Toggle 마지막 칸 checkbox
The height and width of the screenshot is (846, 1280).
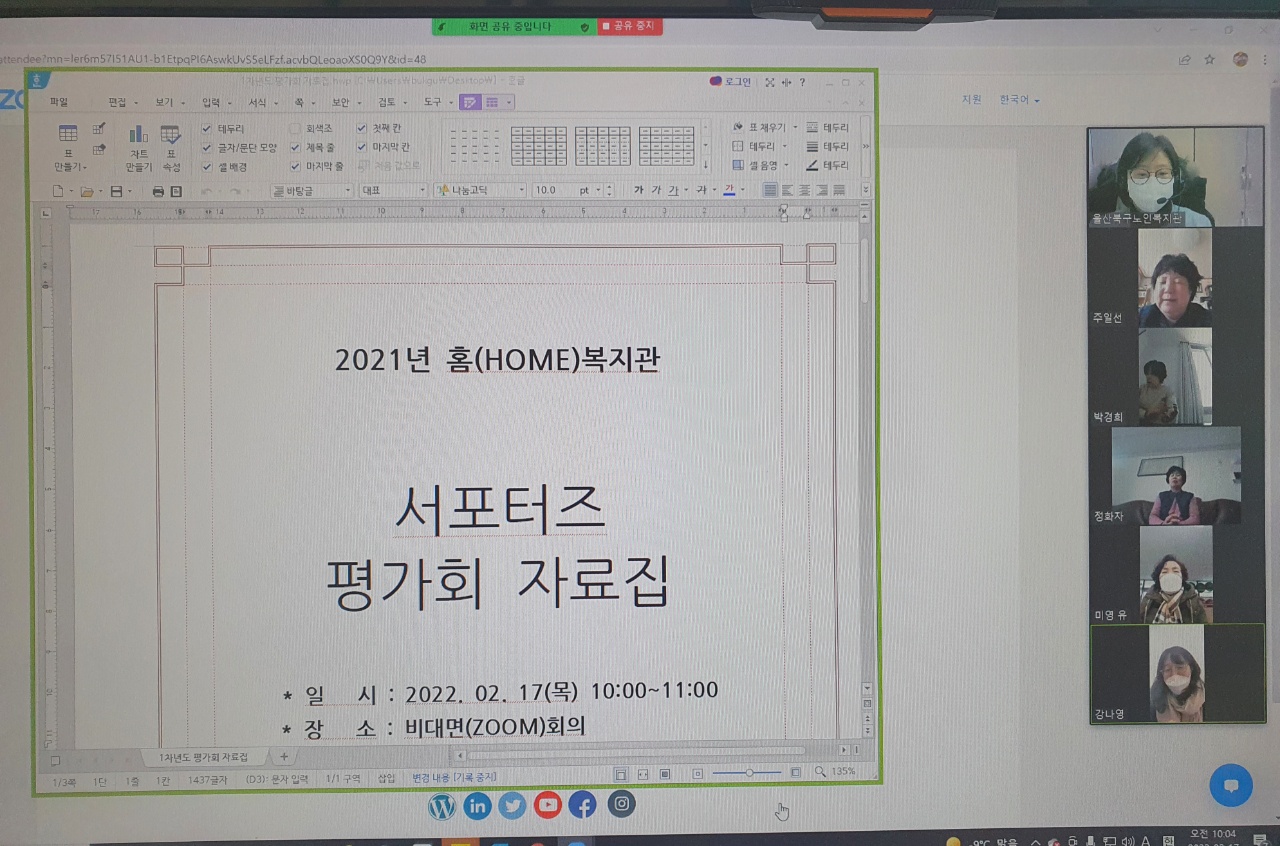coord(362,146)
